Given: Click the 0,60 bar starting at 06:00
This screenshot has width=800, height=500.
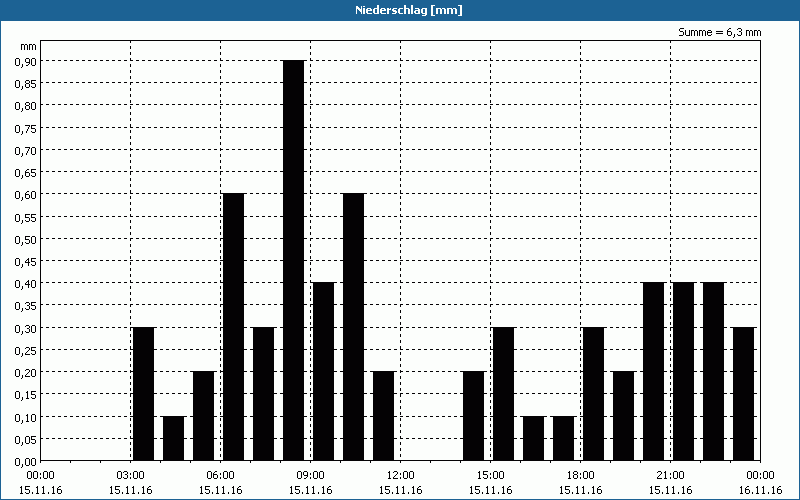Looking at the screenshot, I should coord(234,327).
